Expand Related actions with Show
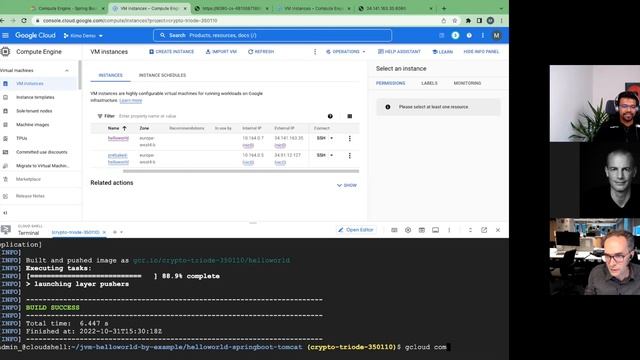The width and height of the screenshot is (640, 360). pyautogui.click(x=347, y=185)
